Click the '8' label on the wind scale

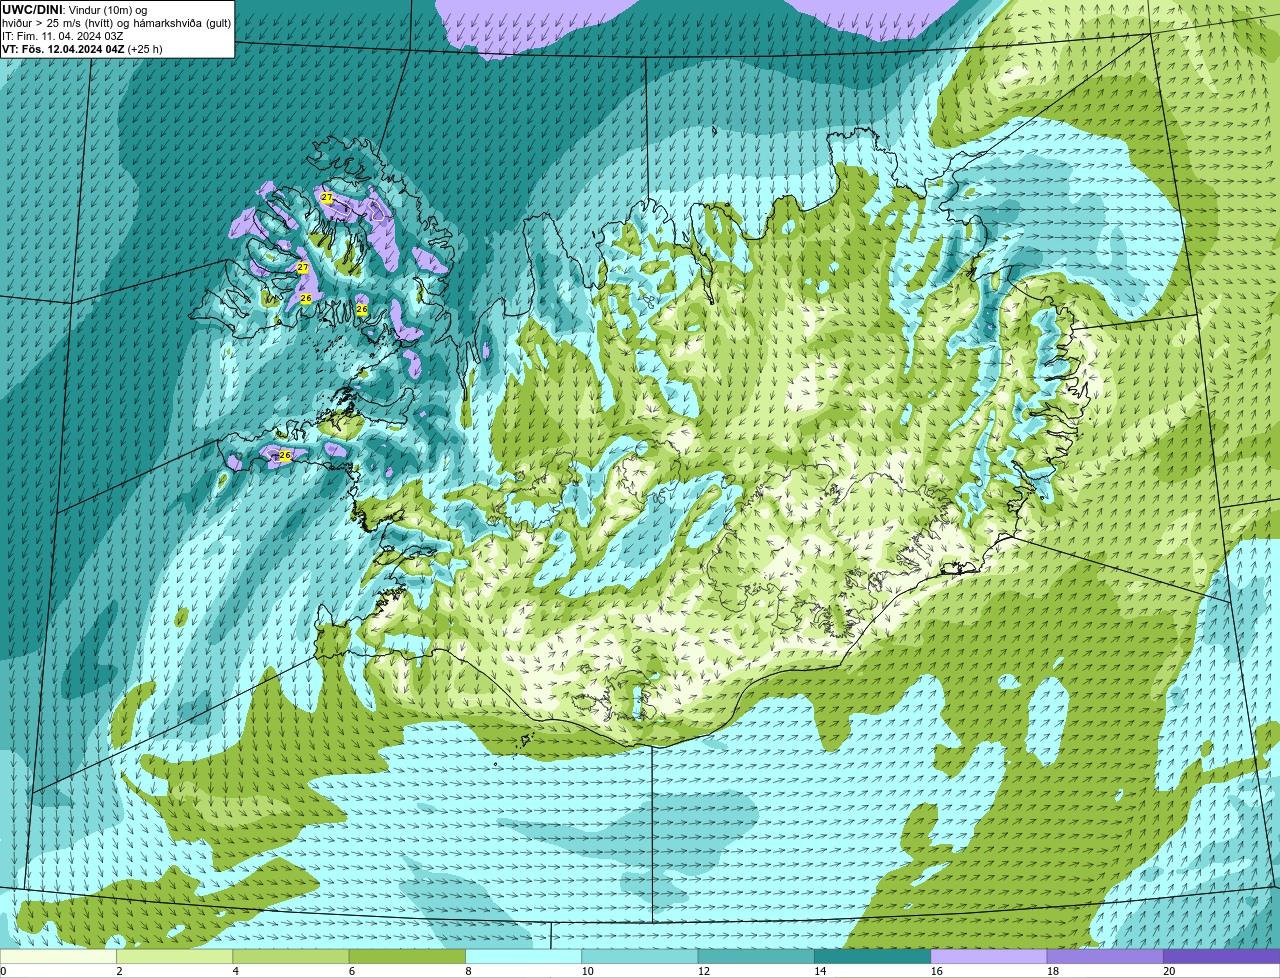pos(468,971)
